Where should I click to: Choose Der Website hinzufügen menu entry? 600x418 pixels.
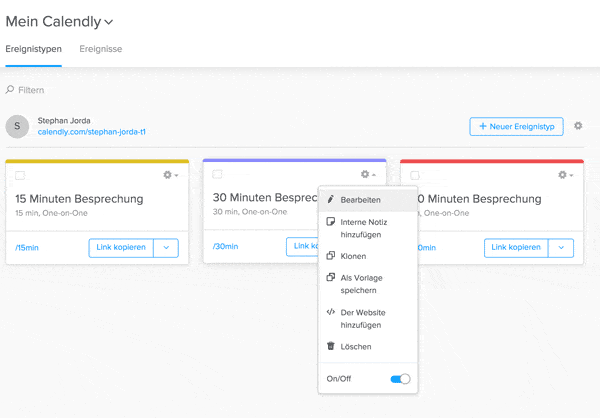click(x=368, y=319)
